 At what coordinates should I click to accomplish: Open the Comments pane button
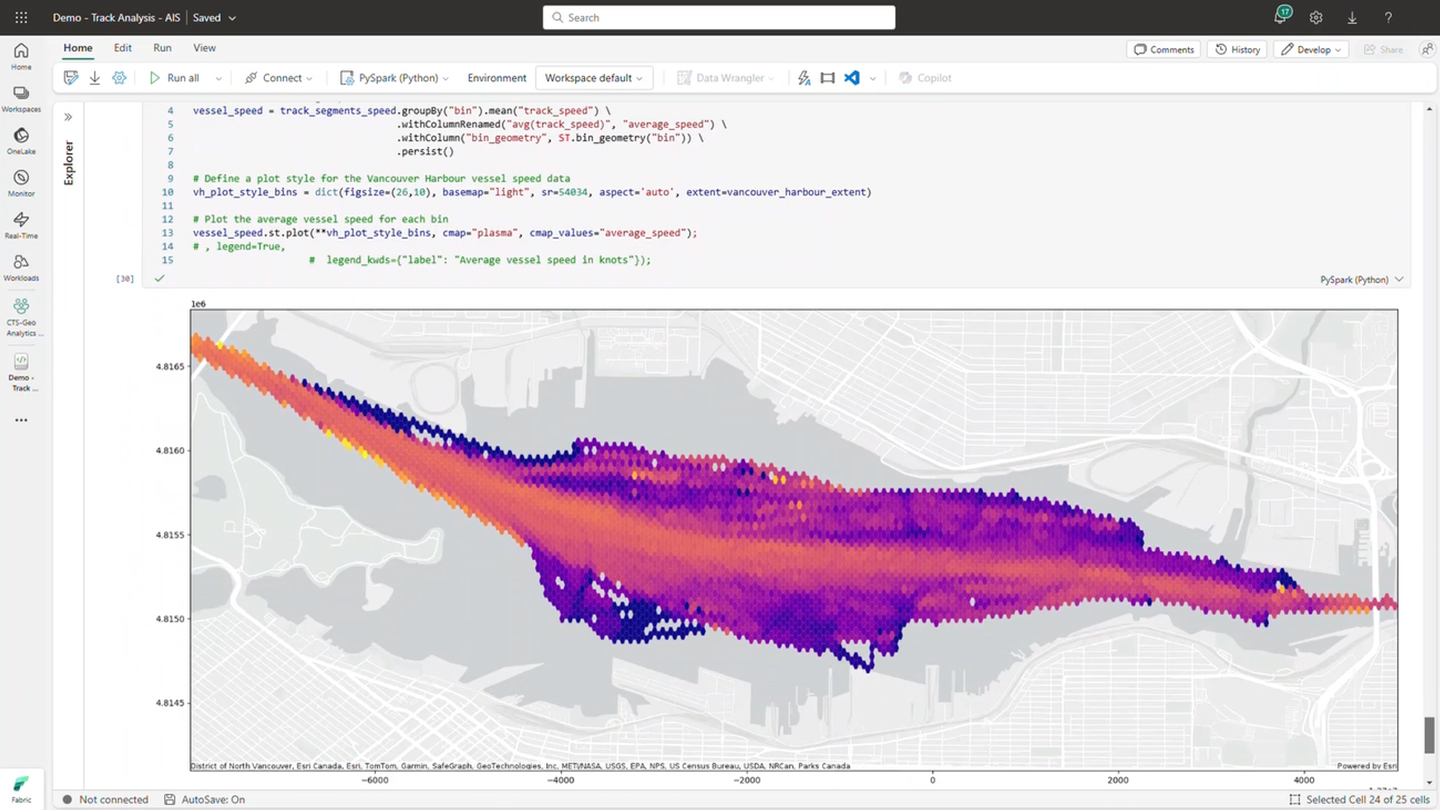click(1164, 49)
